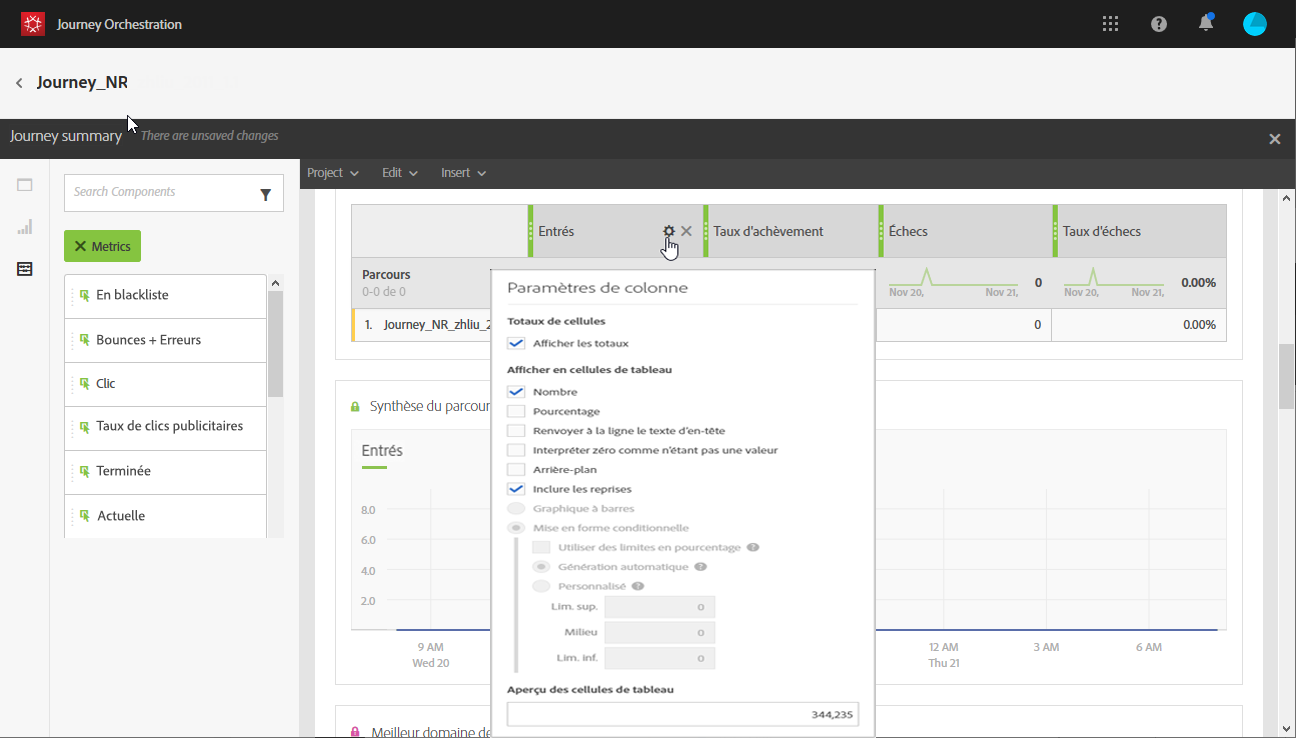Click the Taux d'achèvement column header

point(790,231)
